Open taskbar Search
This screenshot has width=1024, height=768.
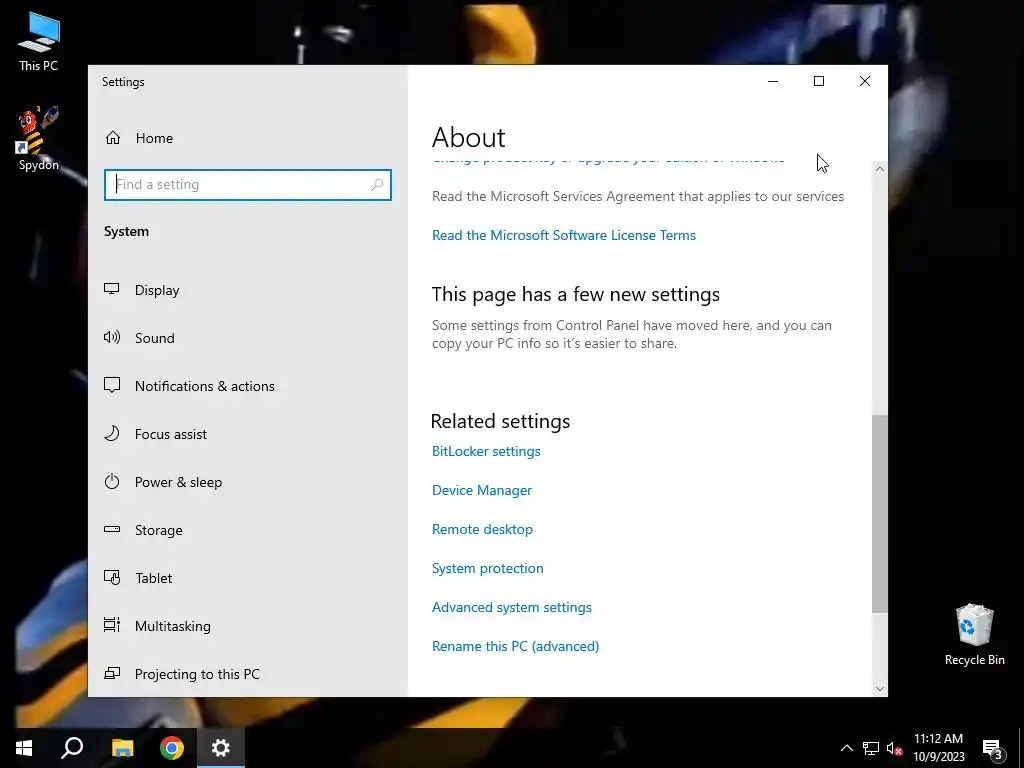click(x=72, y=748)
